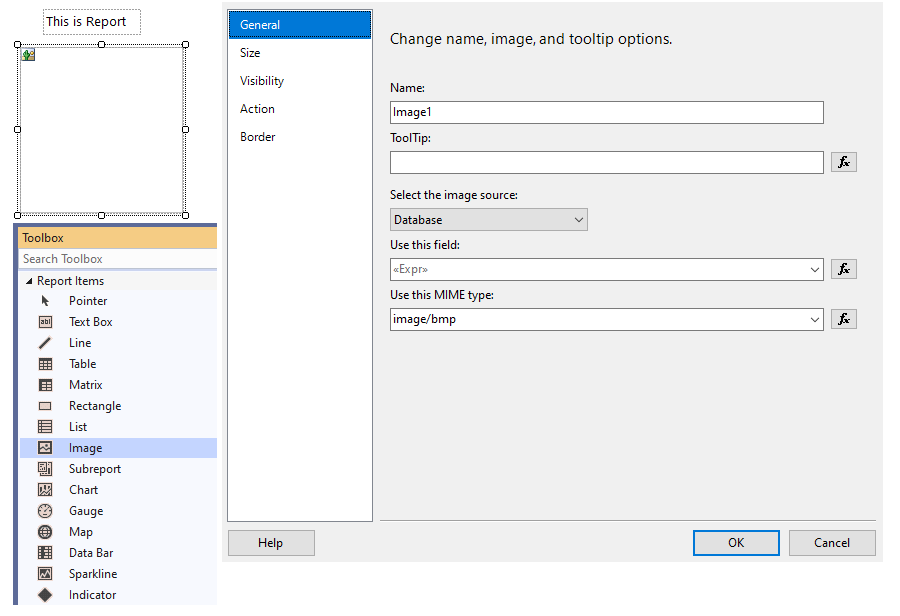Expand the Use this field dropdown
This screenshot has width=900, height=616.
814,270
